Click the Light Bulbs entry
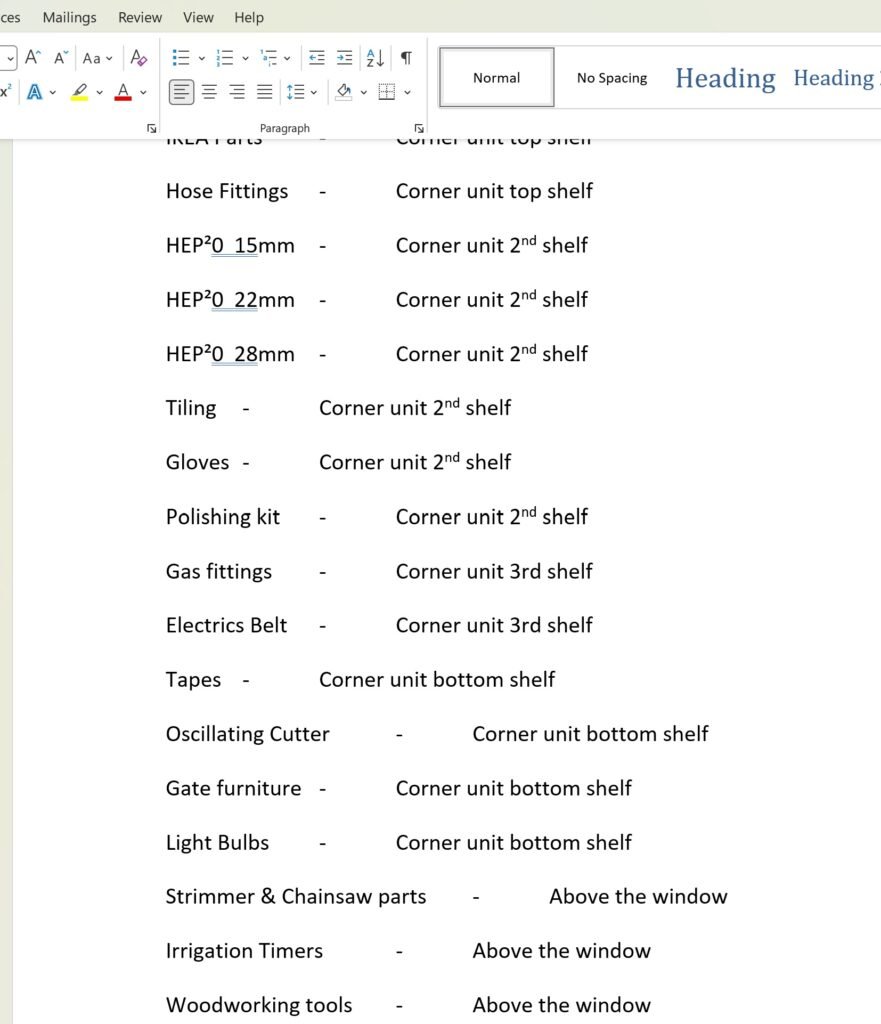 [217, 842]
